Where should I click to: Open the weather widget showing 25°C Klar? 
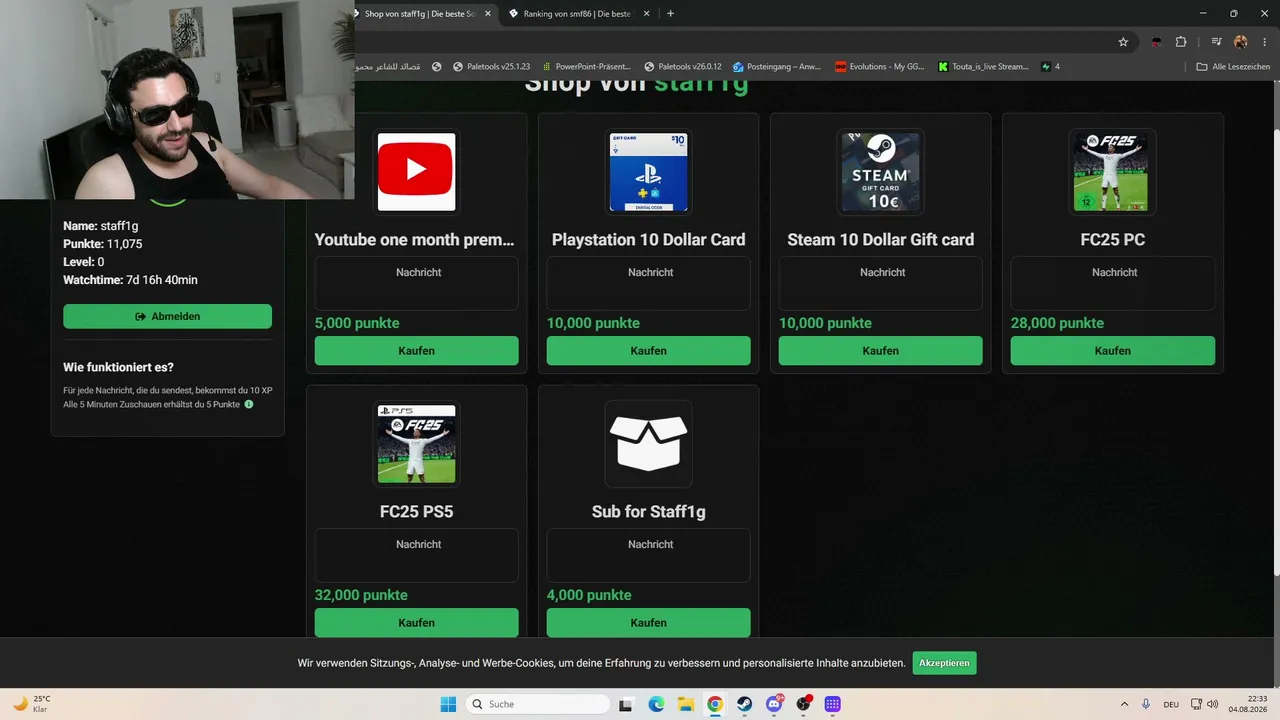click(x=32, y=704)
